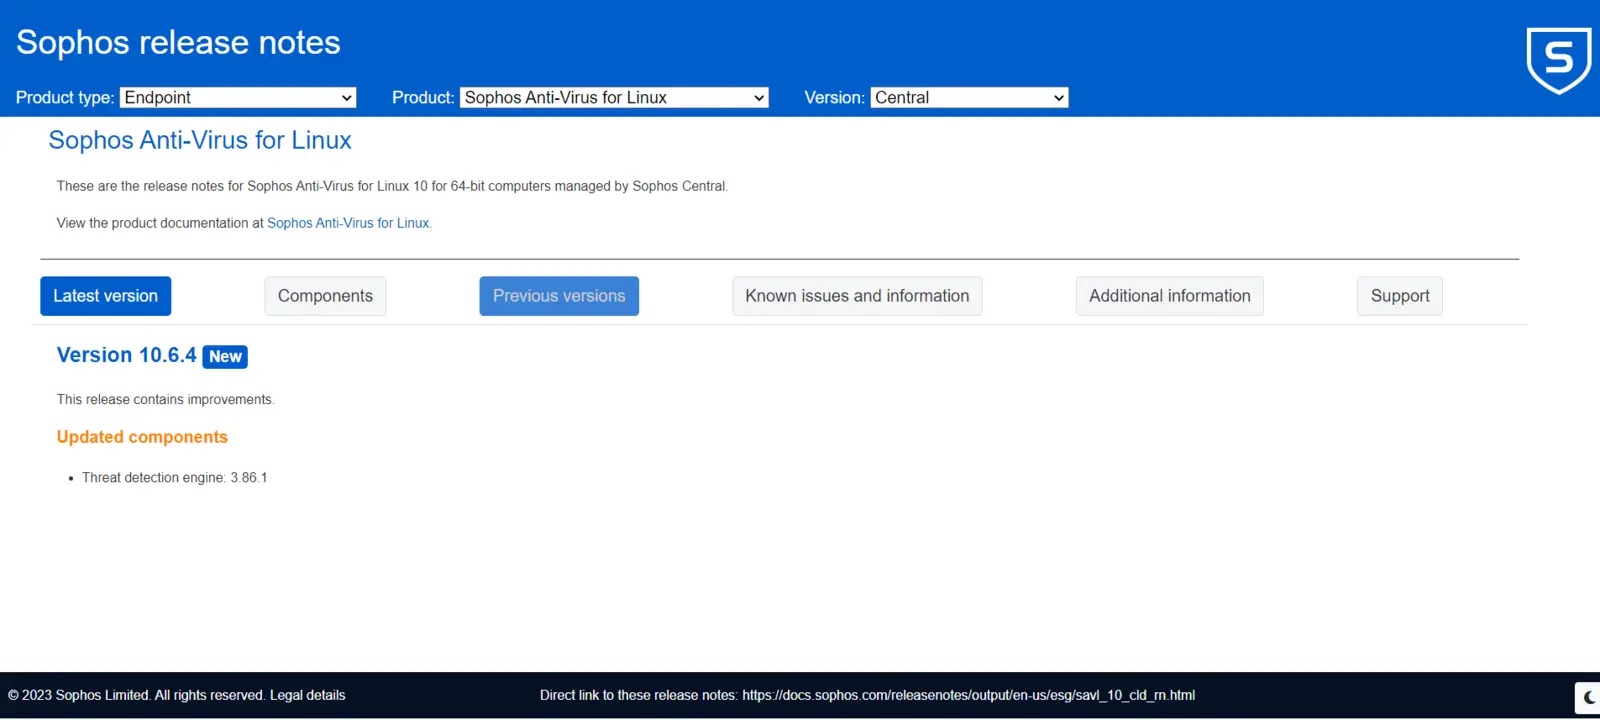Open the Additional information tab
The image size is (1600, 720).
click(x=1169, y=296)
